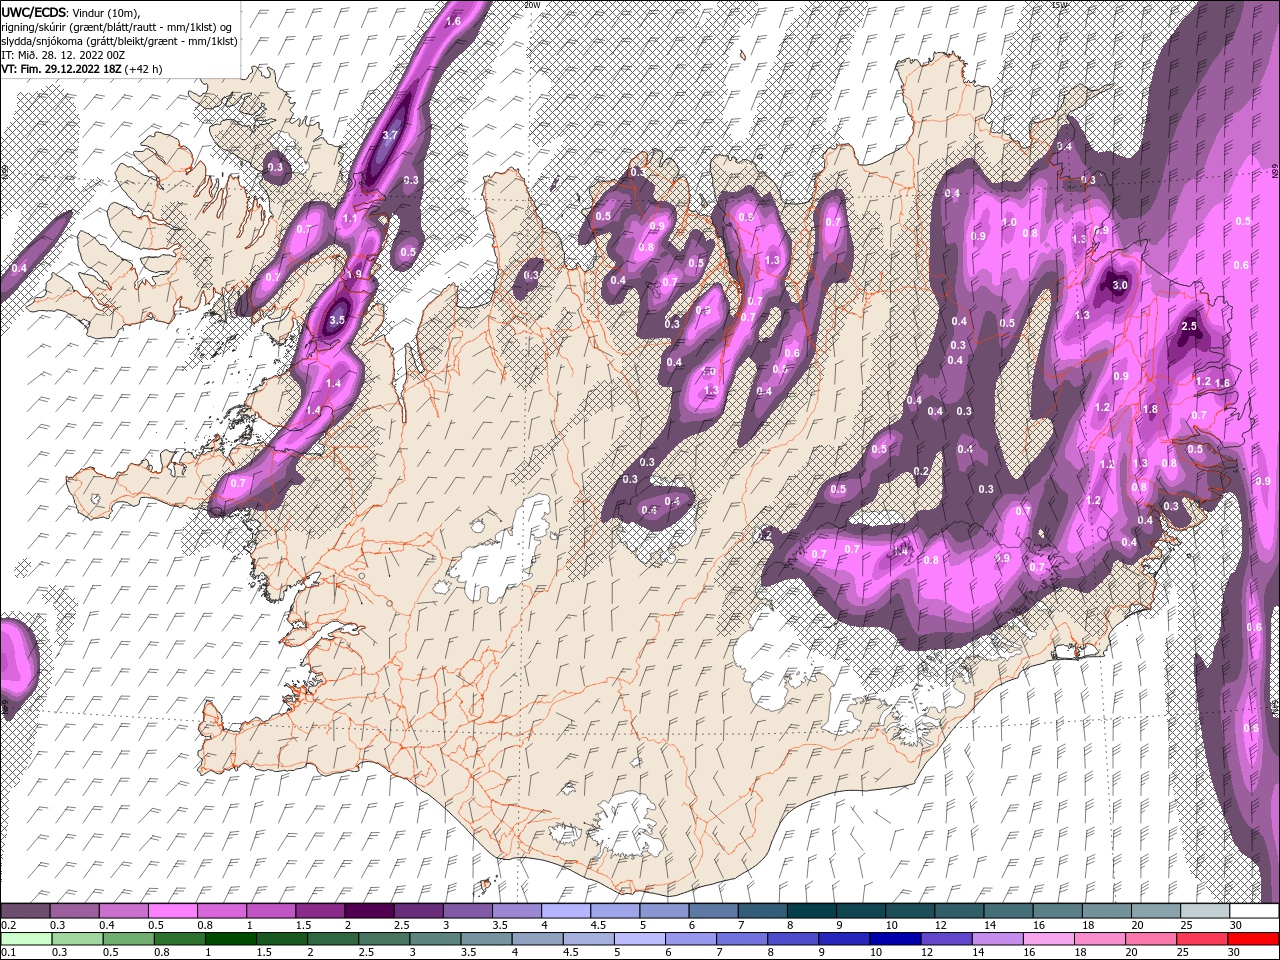This screenshot has width=1280, height=960.
Task: Select the bright red rain swatch above 30
Action: point(1255,939)
